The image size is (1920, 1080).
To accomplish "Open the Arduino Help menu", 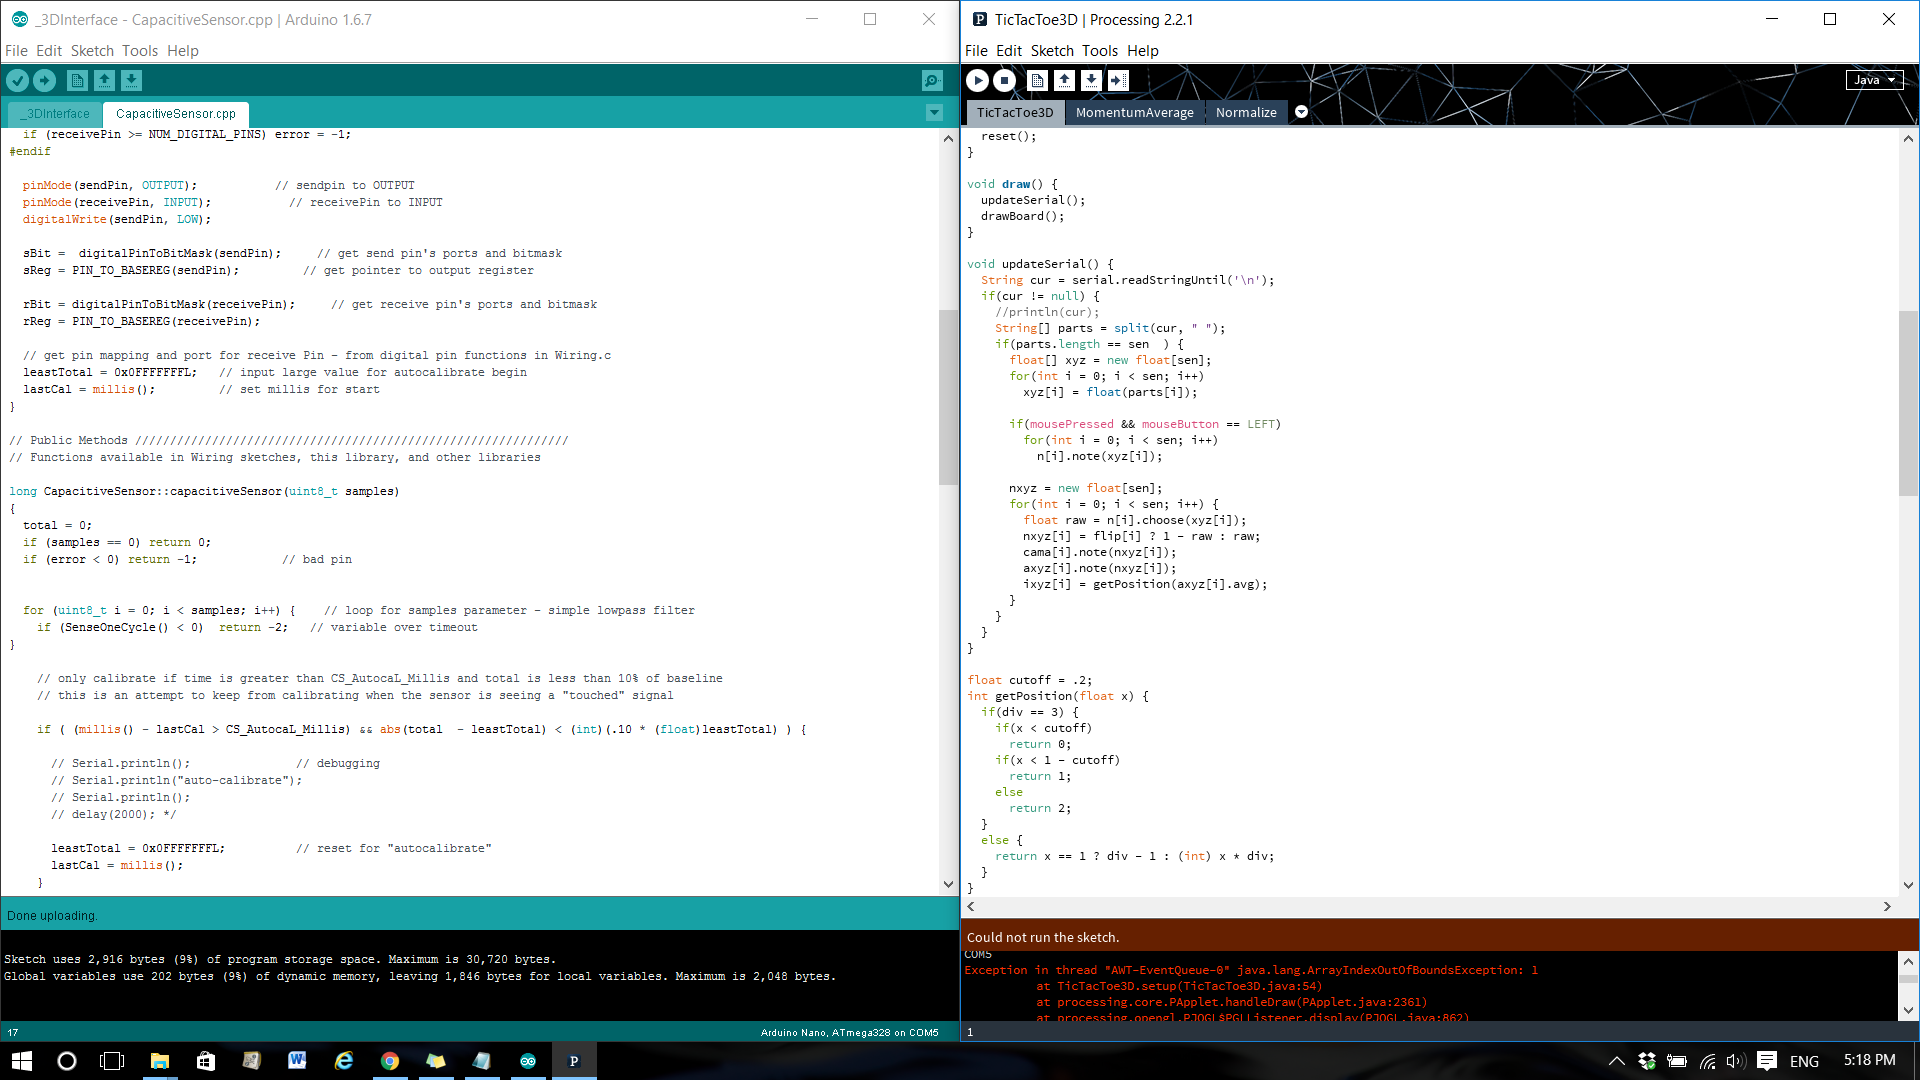I will pos(183,51).
